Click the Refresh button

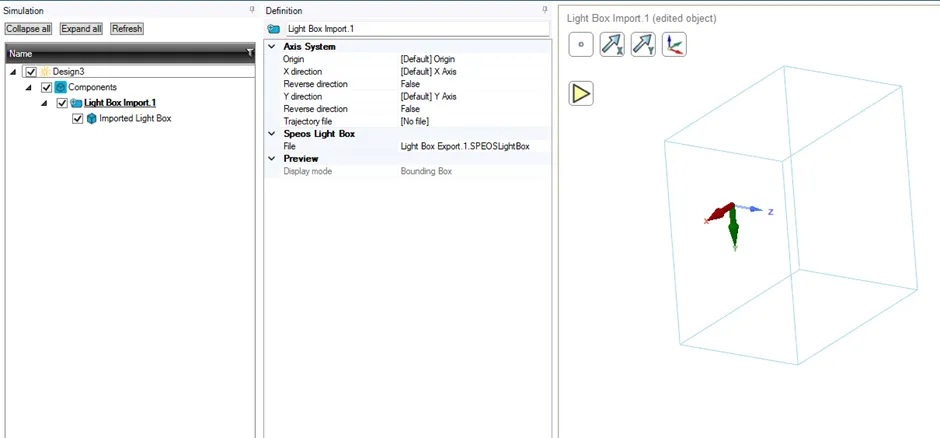[x=127, y=29]
